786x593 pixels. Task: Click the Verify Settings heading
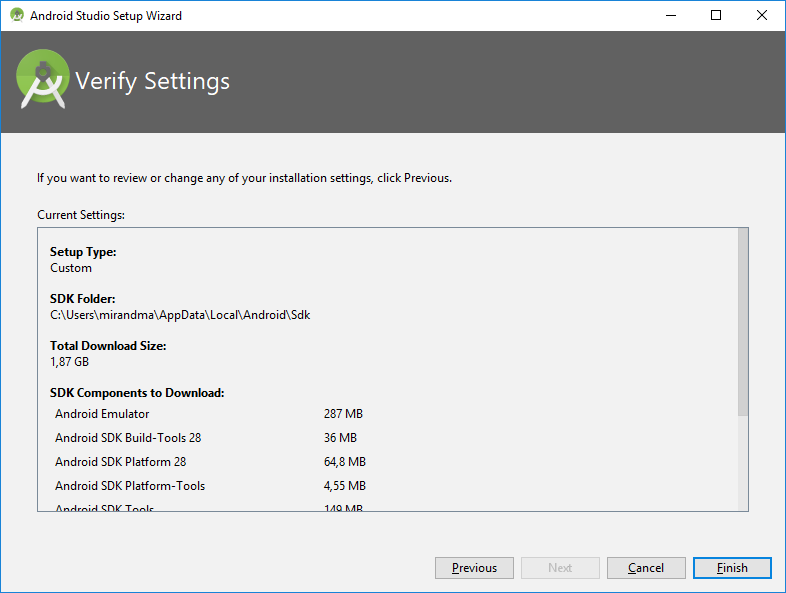tap(153, 81)
